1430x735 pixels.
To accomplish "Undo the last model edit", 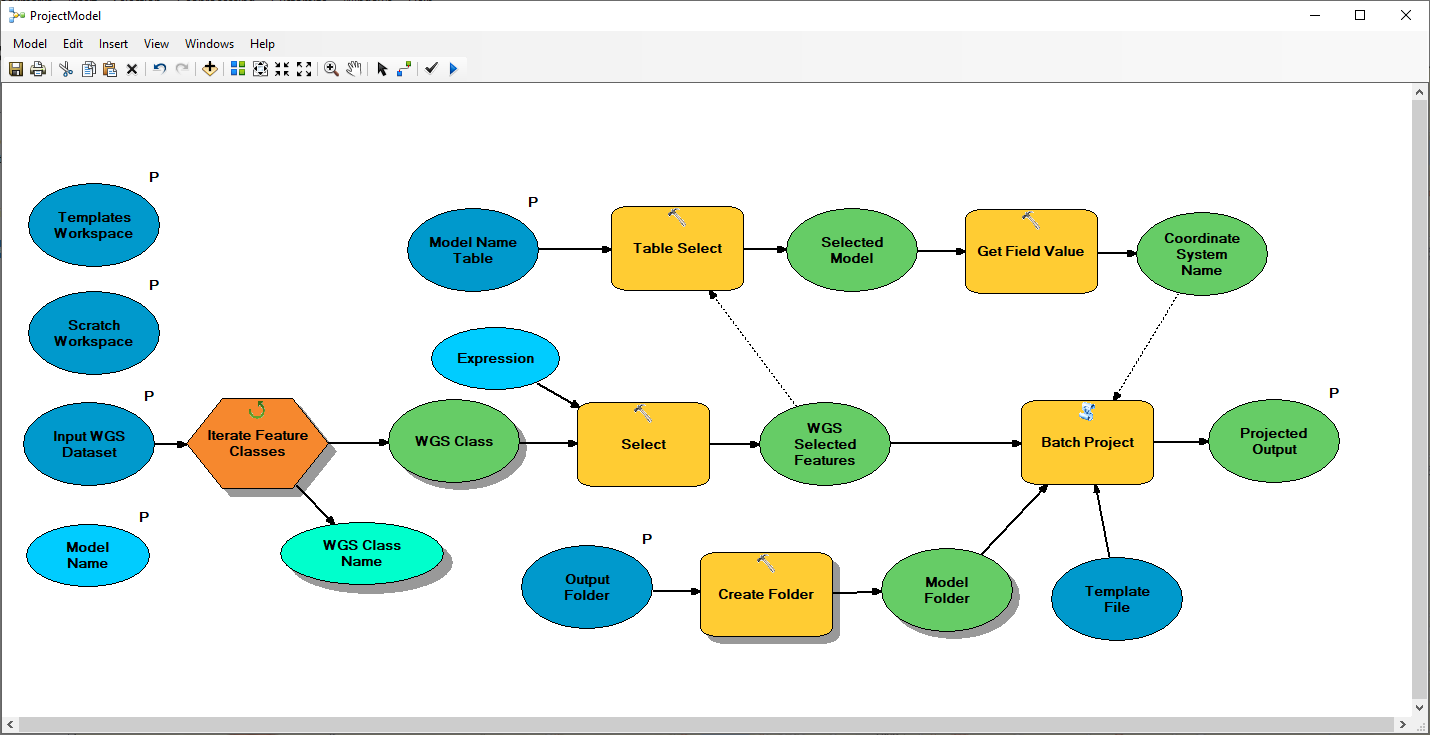I will pyautogui.click(x=160, y=69).
